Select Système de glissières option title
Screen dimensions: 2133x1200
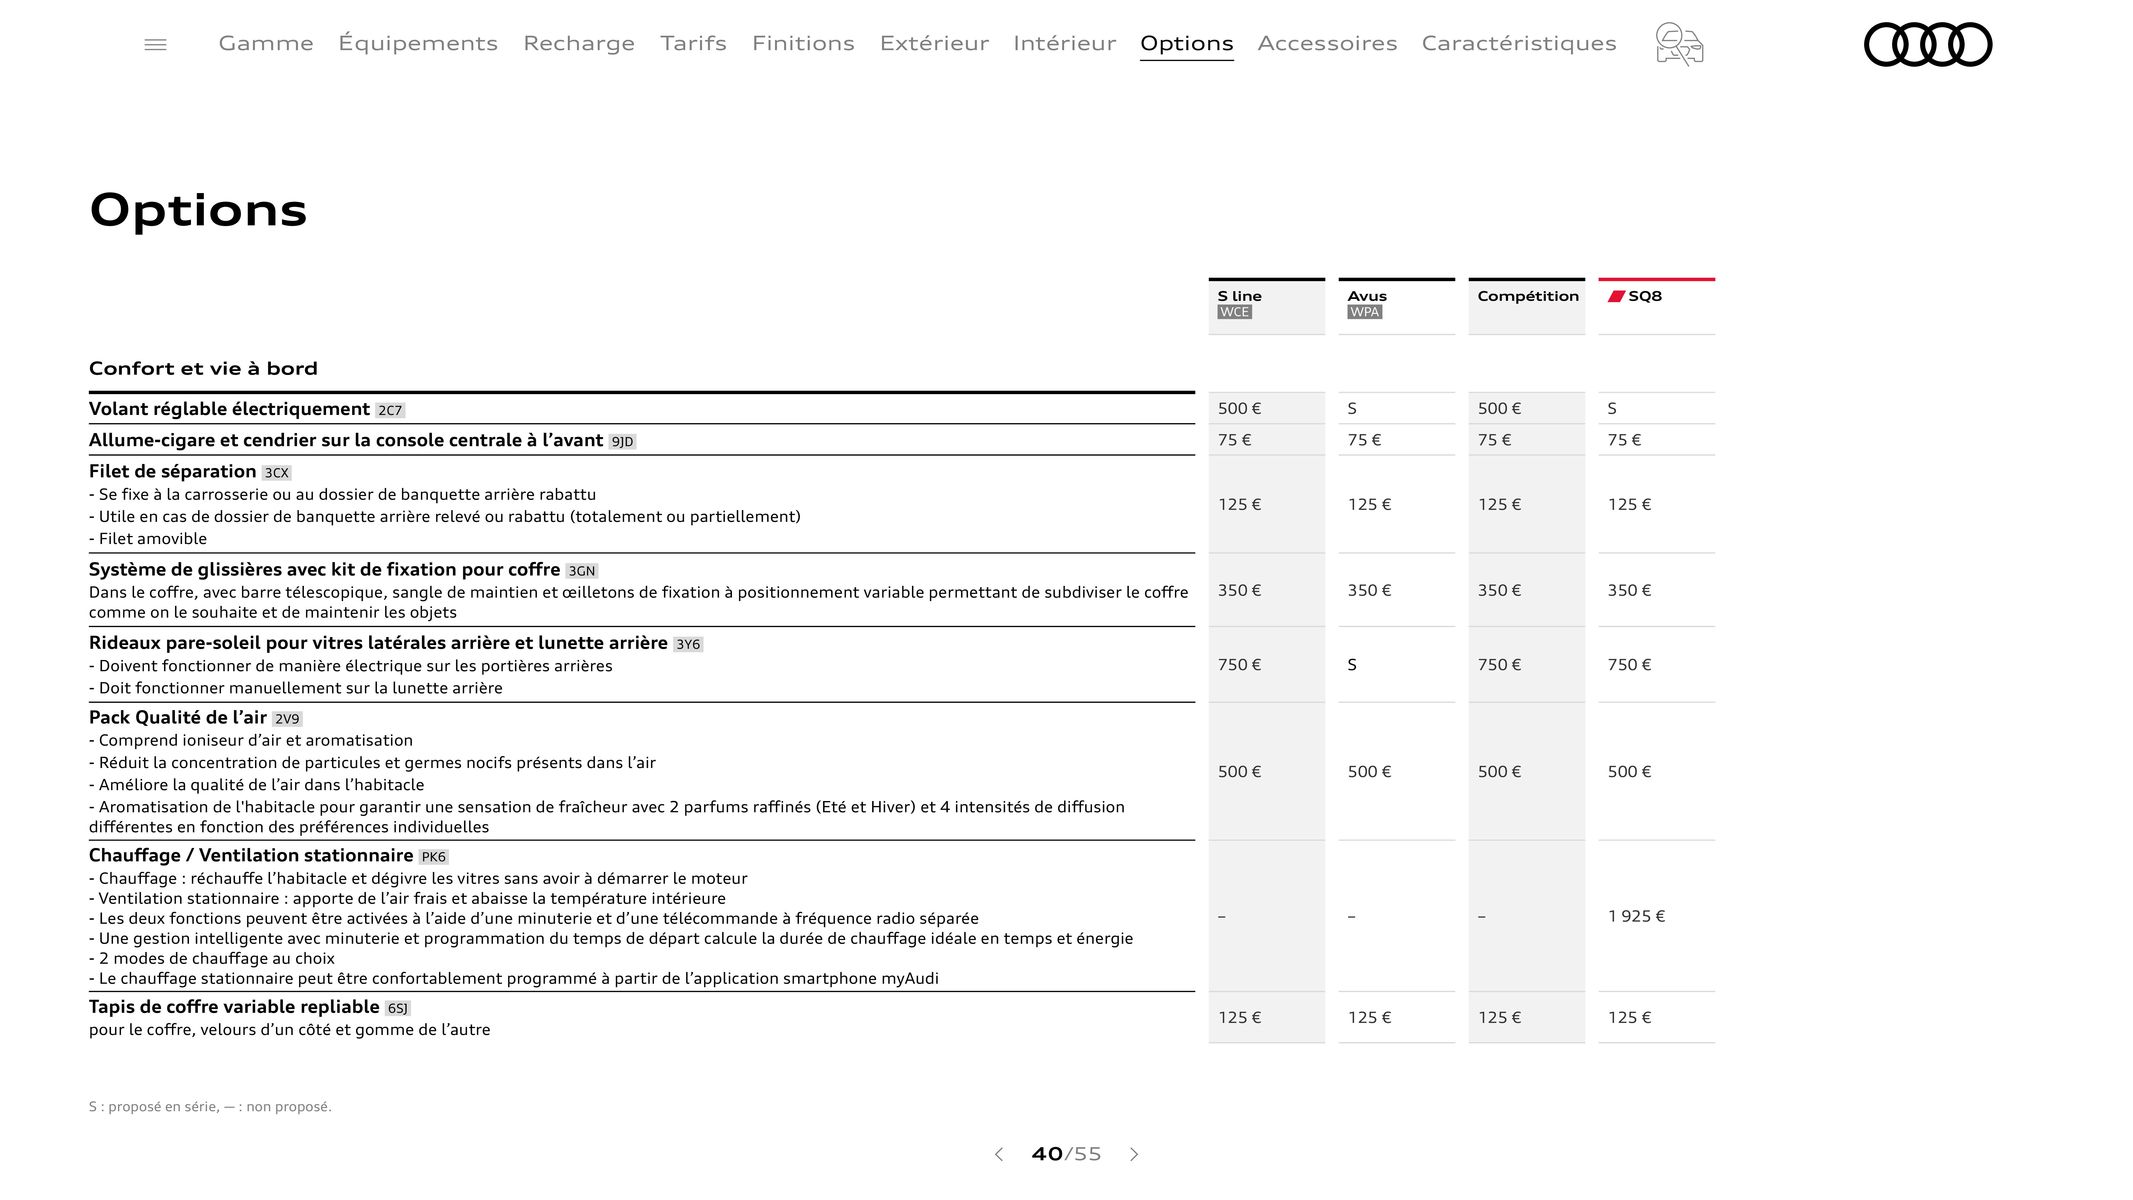point(324,569)
